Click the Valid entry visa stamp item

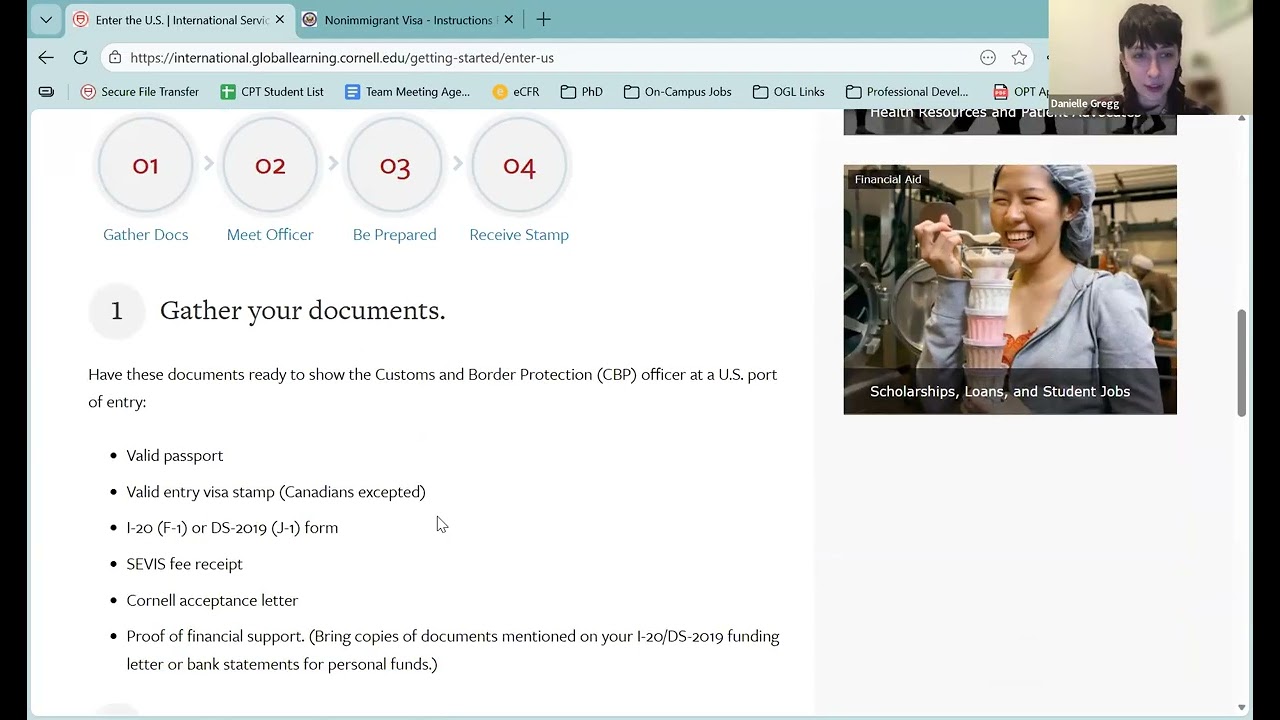[x=276, y=492]
